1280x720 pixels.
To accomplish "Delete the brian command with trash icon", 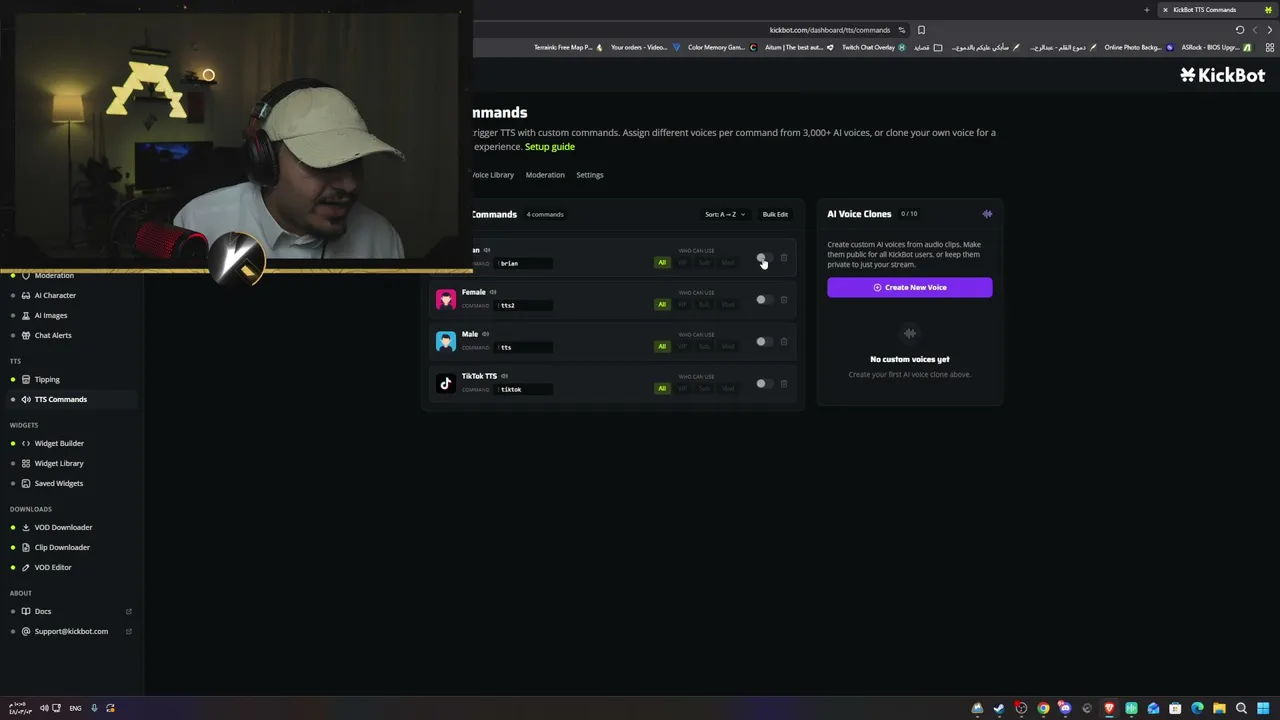I will [784, 258].
